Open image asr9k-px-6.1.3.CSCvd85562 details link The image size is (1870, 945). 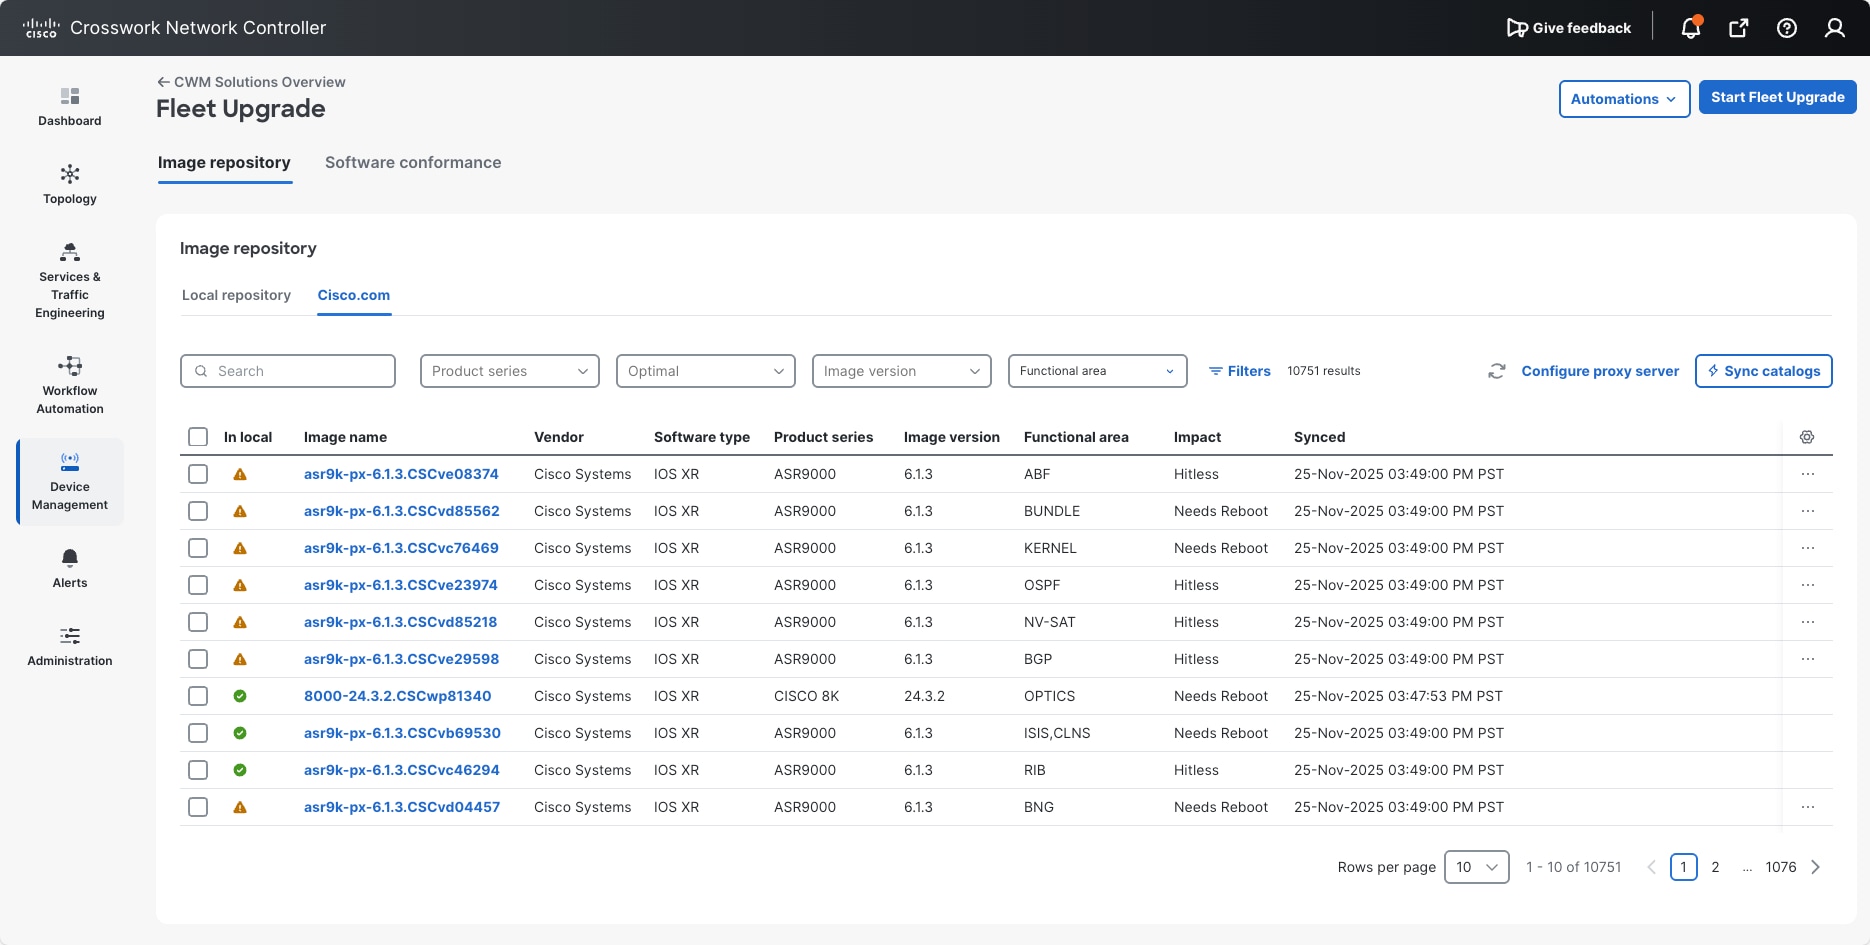click(x=402, y=511)
